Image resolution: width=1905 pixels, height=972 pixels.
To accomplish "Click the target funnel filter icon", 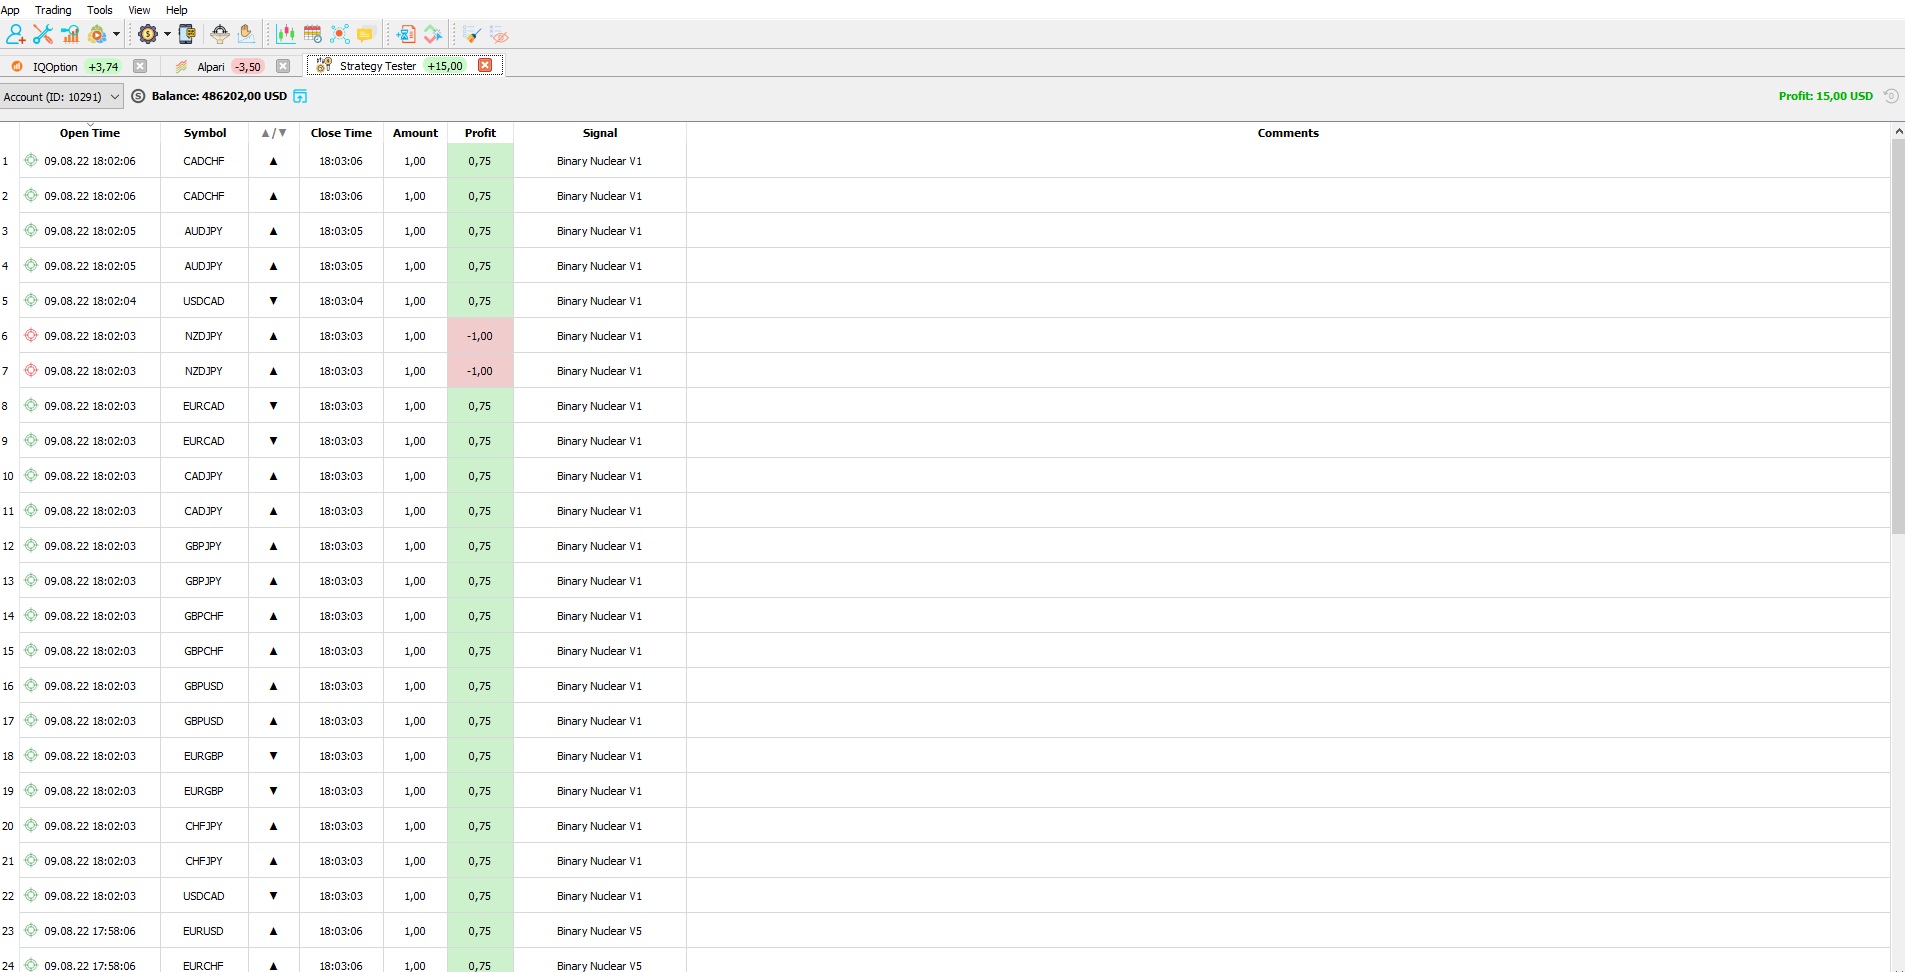I will (x=220, y=35).
